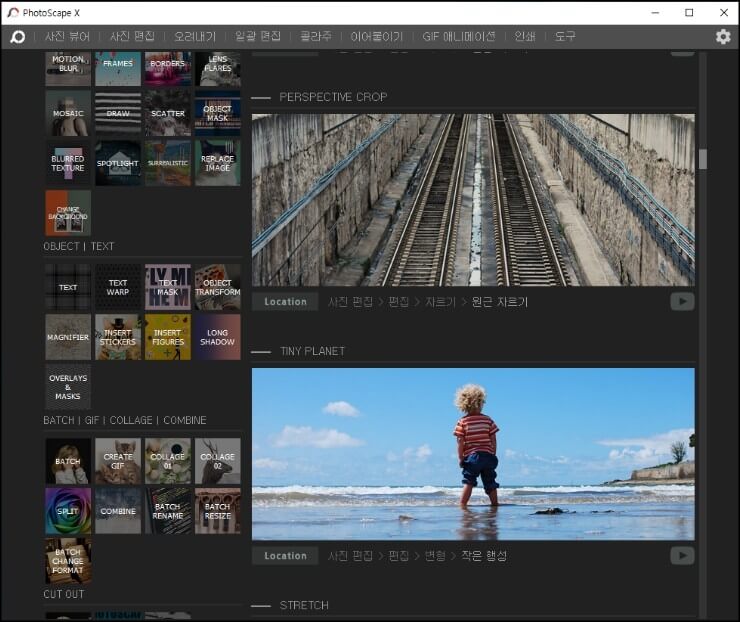Click the TINY PLANET heading
The width and height of the screenshot is (740, 622).
pos(312,351)
